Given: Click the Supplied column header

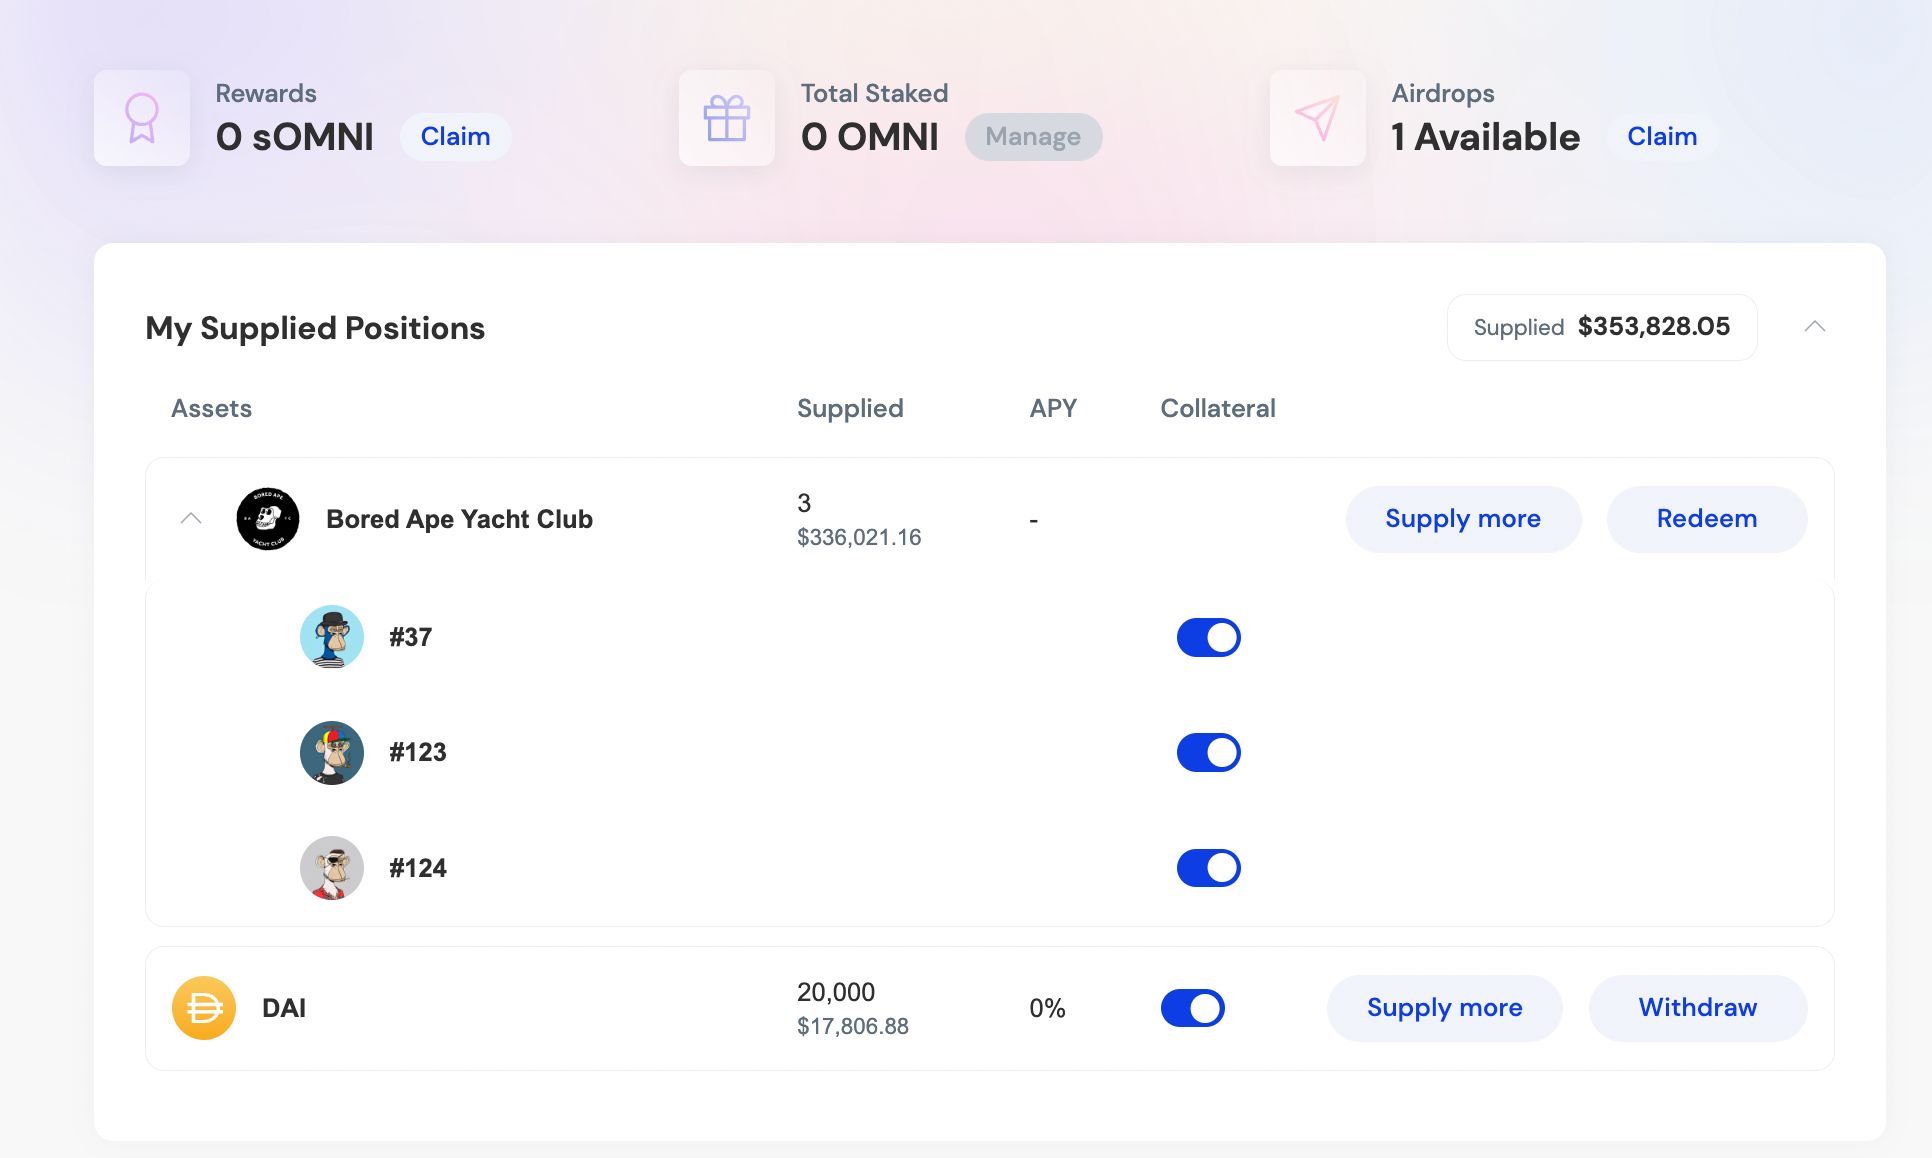Looking at the screenshot, I should tap(850, 409).
